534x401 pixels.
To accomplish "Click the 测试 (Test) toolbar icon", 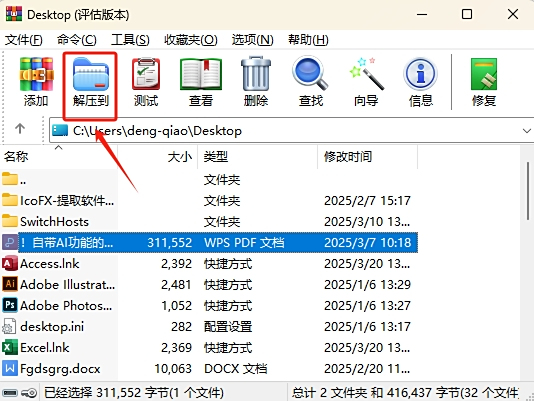I will [146, 74].
